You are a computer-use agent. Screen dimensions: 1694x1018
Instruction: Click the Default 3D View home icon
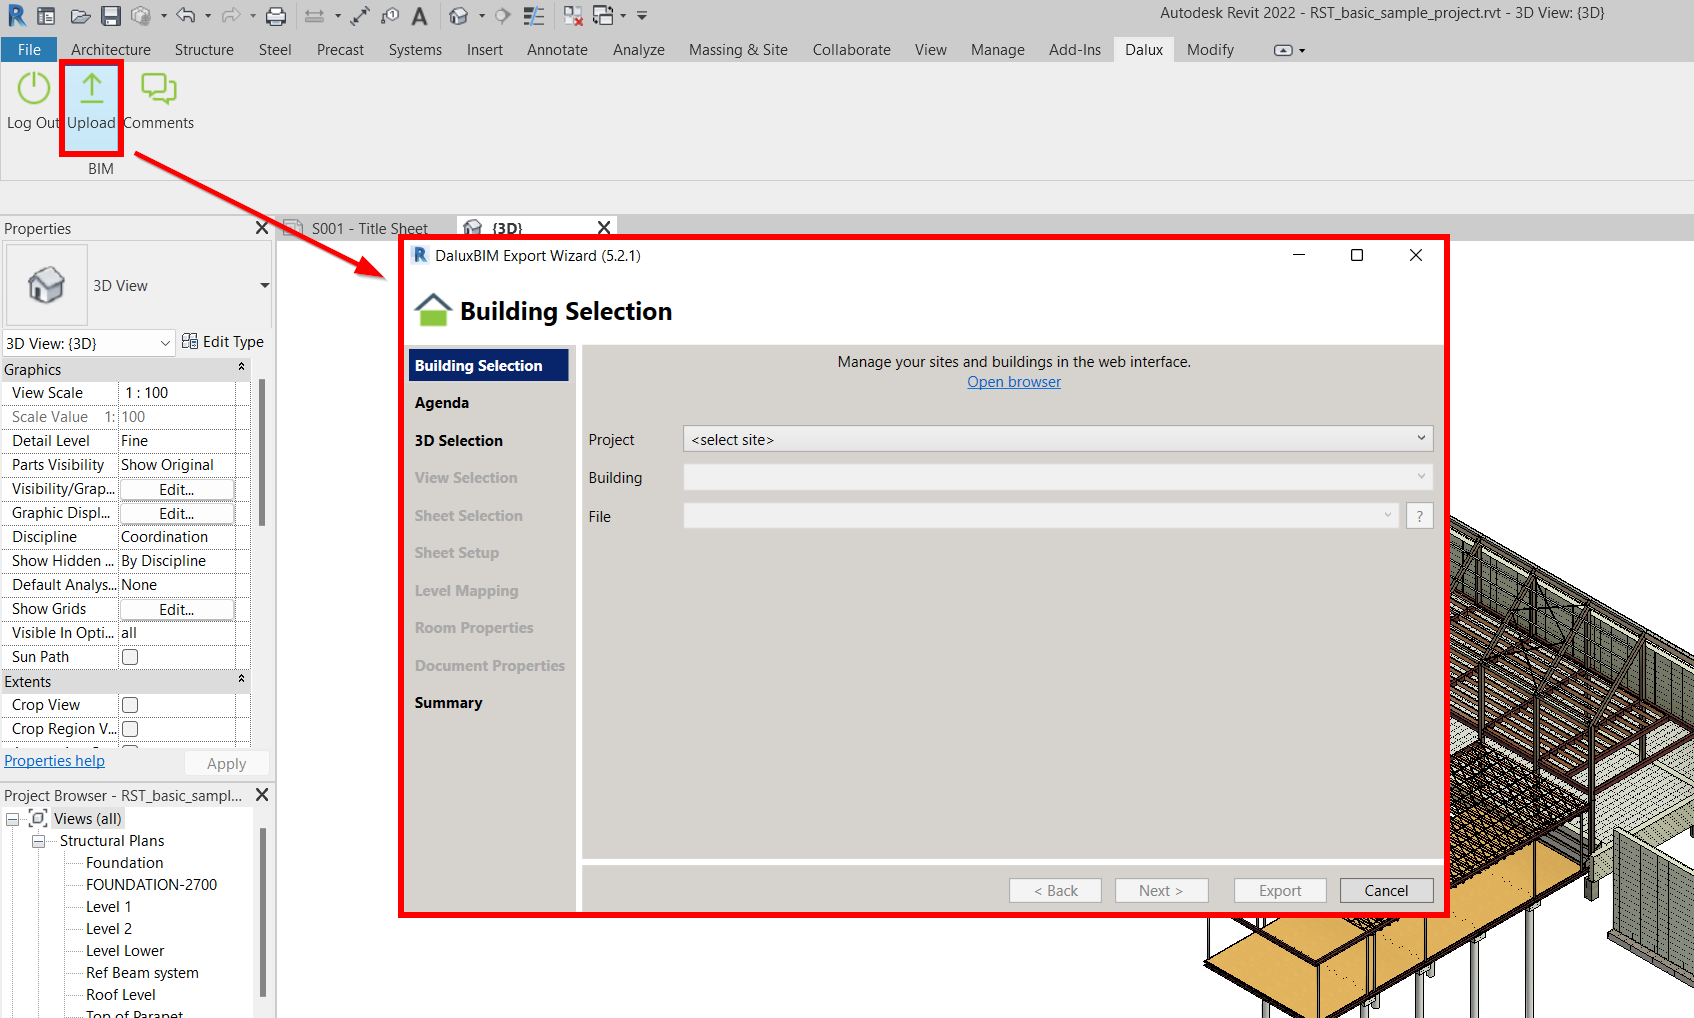click(x=460, y=15)
